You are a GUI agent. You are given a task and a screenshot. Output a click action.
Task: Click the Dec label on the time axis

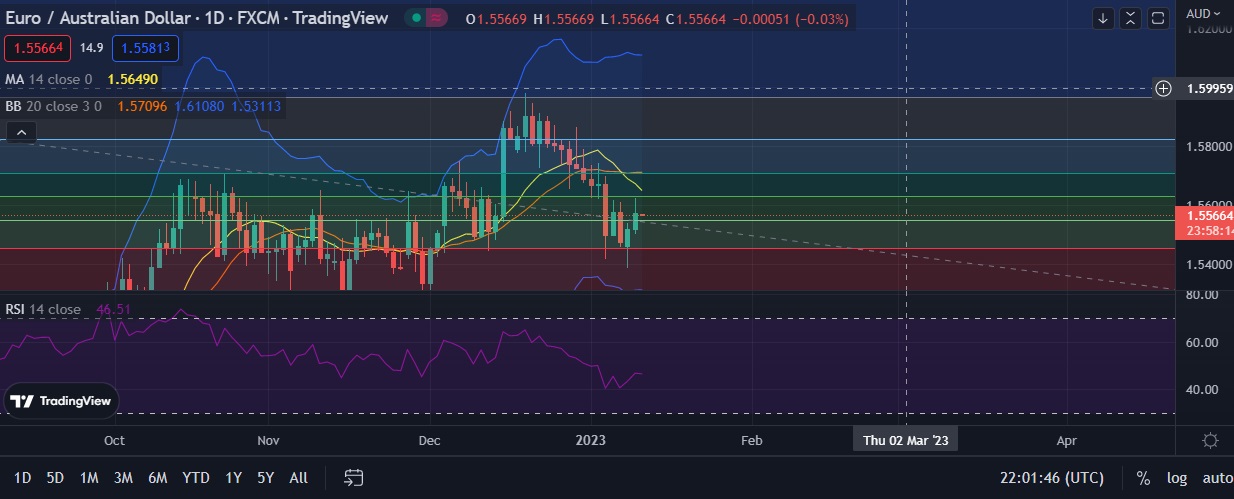click(x=429, y=440)
